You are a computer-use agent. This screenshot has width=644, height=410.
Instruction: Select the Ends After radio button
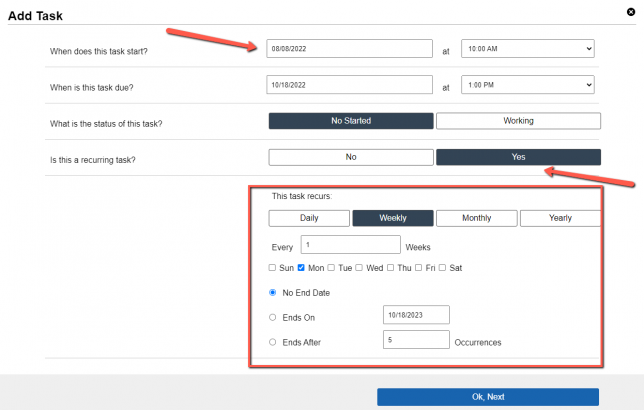point(272,342)
